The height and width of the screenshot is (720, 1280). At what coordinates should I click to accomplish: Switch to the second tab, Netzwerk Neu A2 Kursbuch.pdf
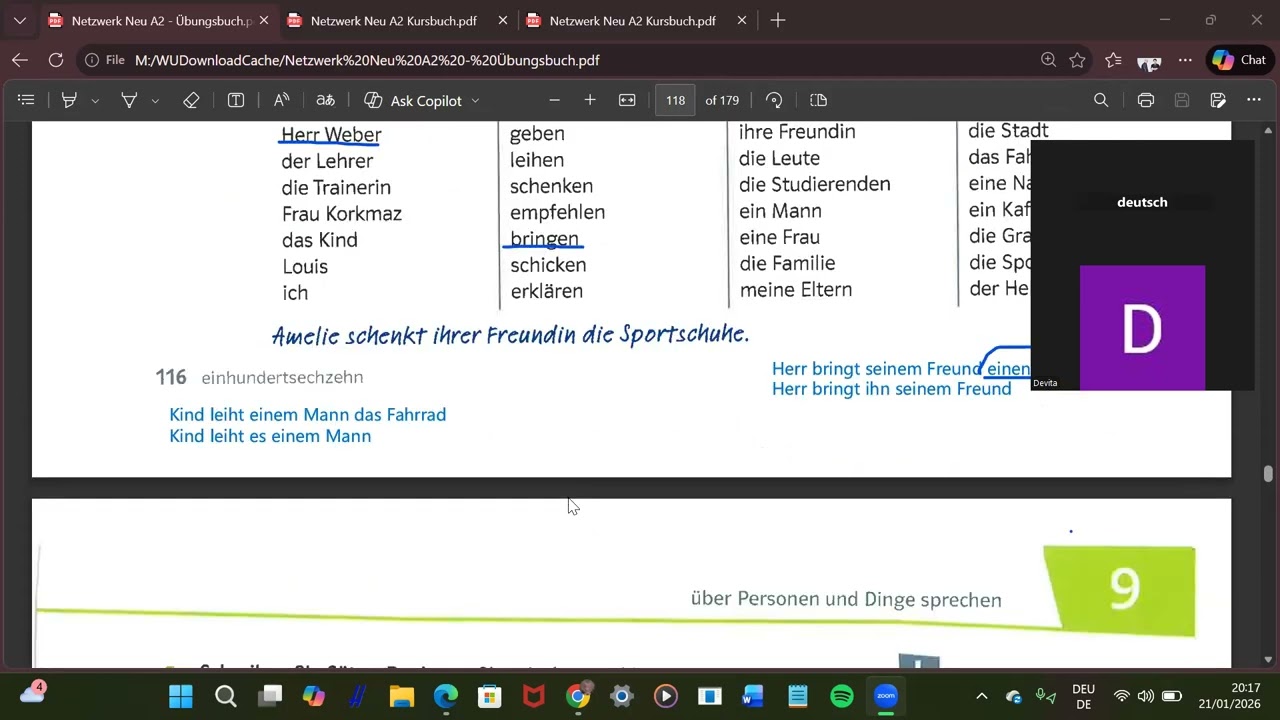click(394, 20)
